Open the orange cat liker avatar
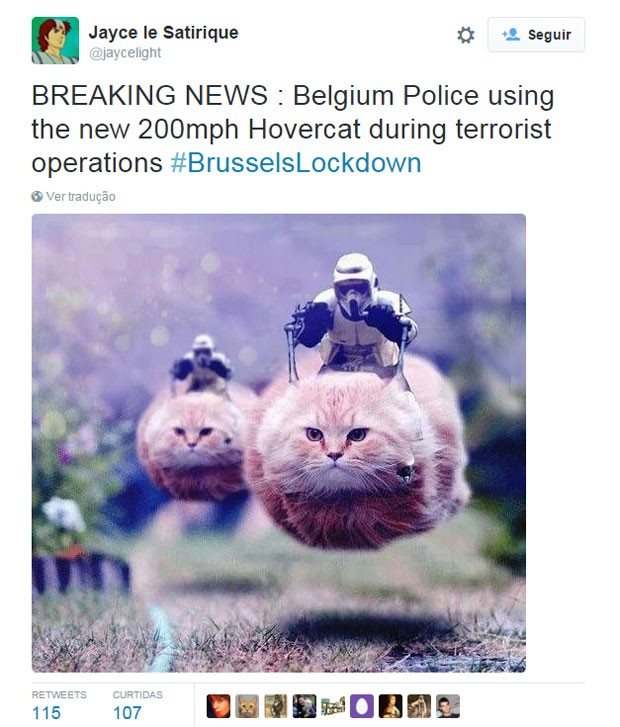620x727 pixels. (247, 706)
